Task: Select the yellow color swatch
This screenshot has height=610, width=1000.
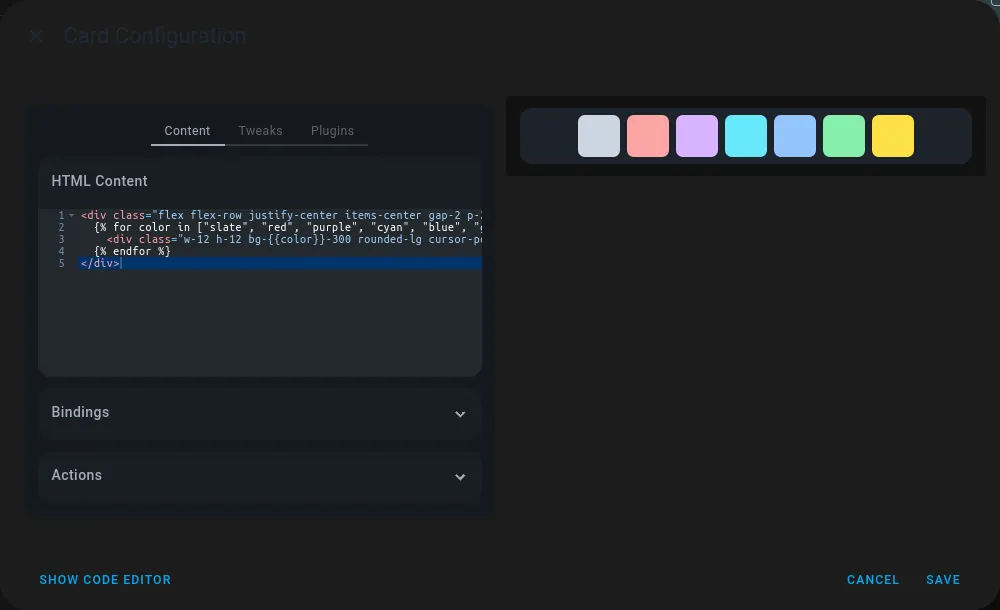Action: click(893, 136)
